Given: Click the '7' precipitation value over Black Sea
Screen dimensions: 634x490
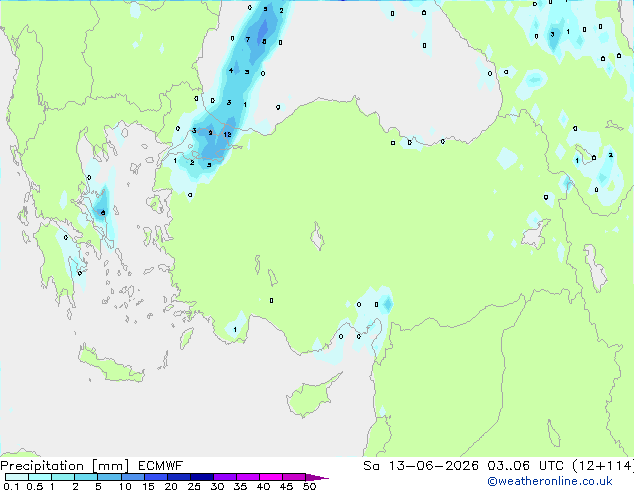Looking at the screenshot, I should point(248,40).
